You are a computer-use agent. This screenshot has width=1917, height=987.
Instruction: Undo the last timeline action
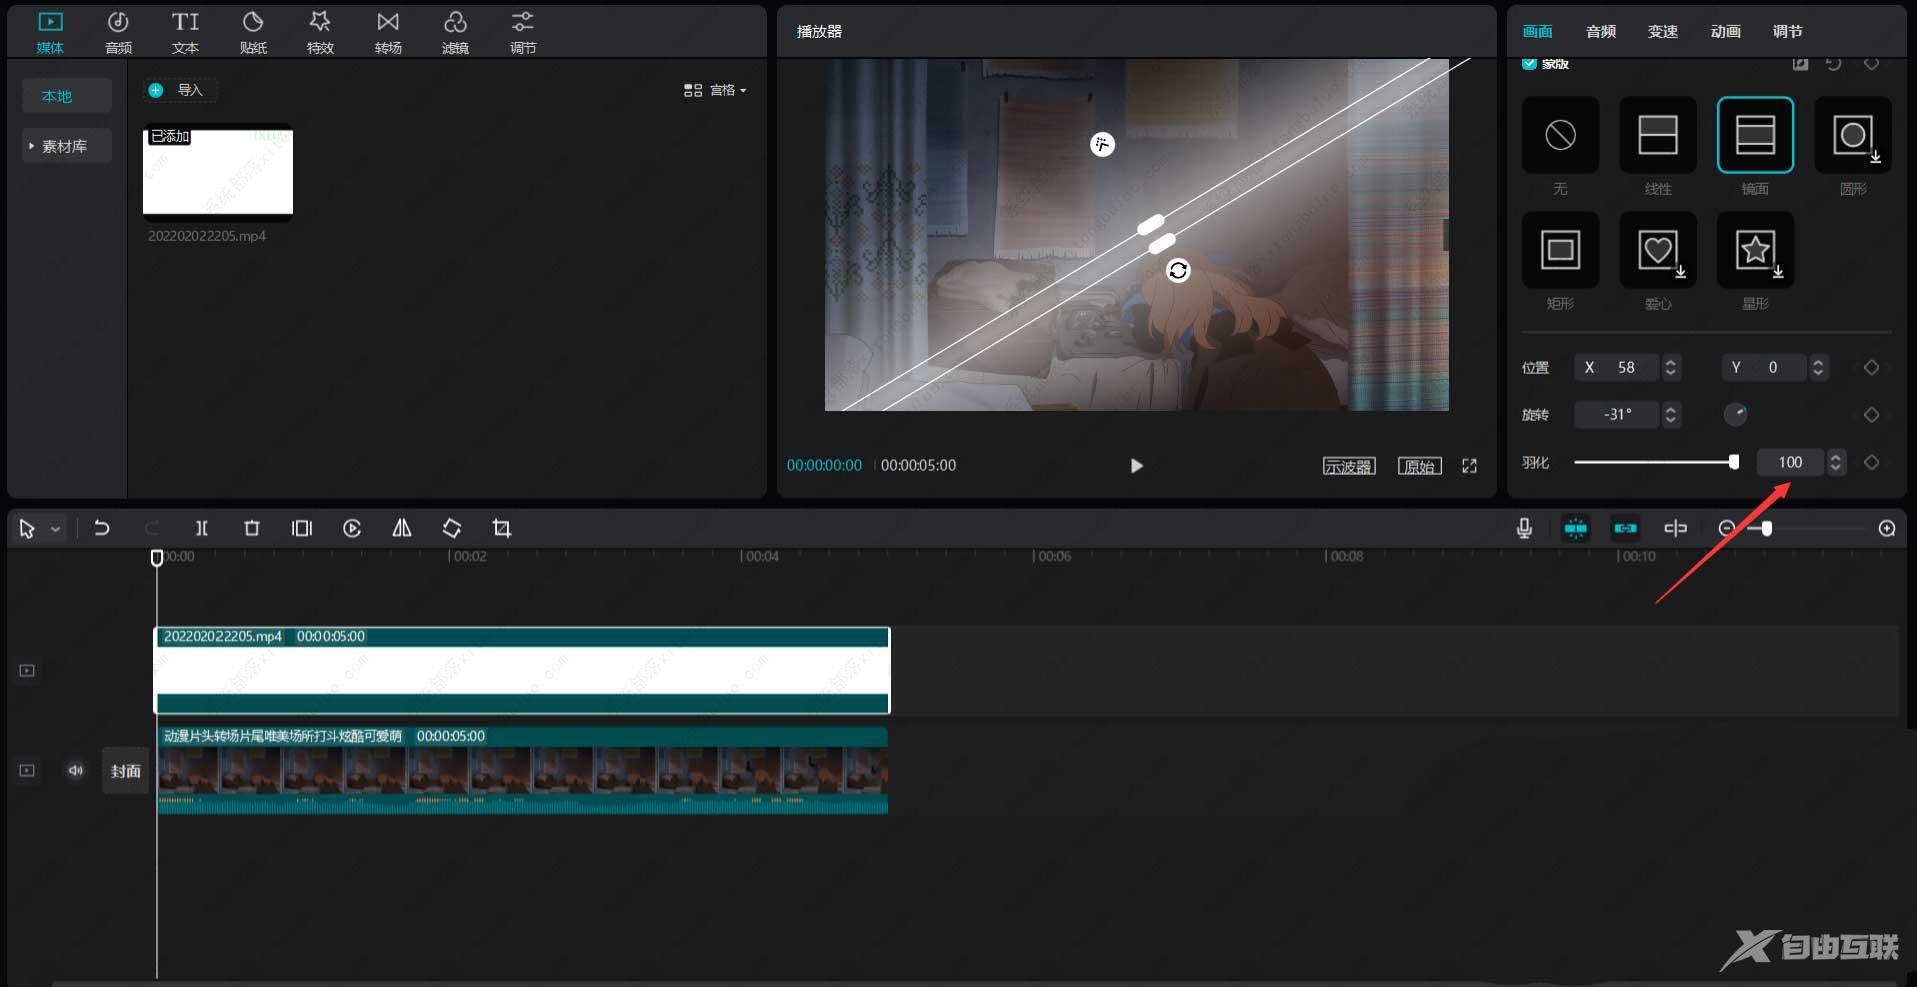(x=101, y=528)
